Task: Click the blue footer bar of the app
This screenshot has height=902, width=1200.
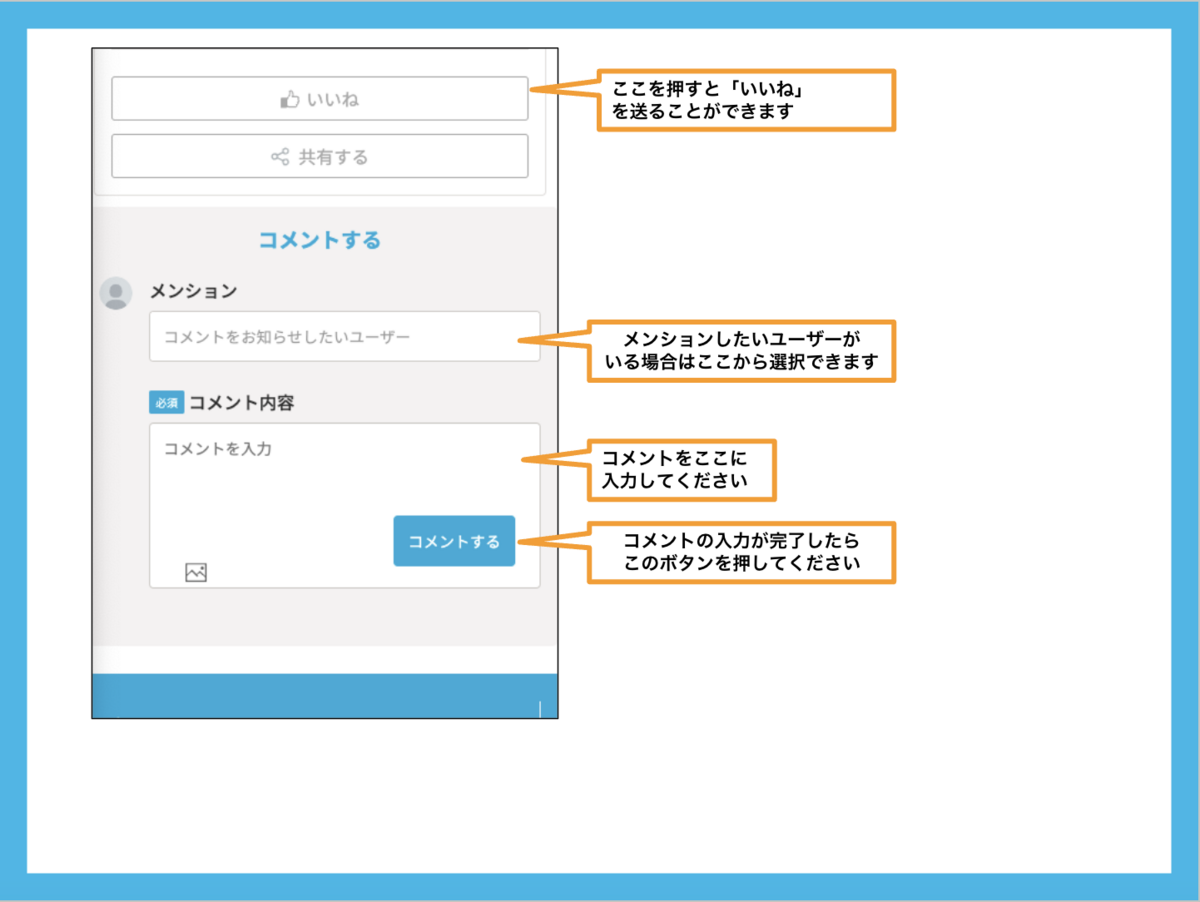Action: [x=320, y=696]
